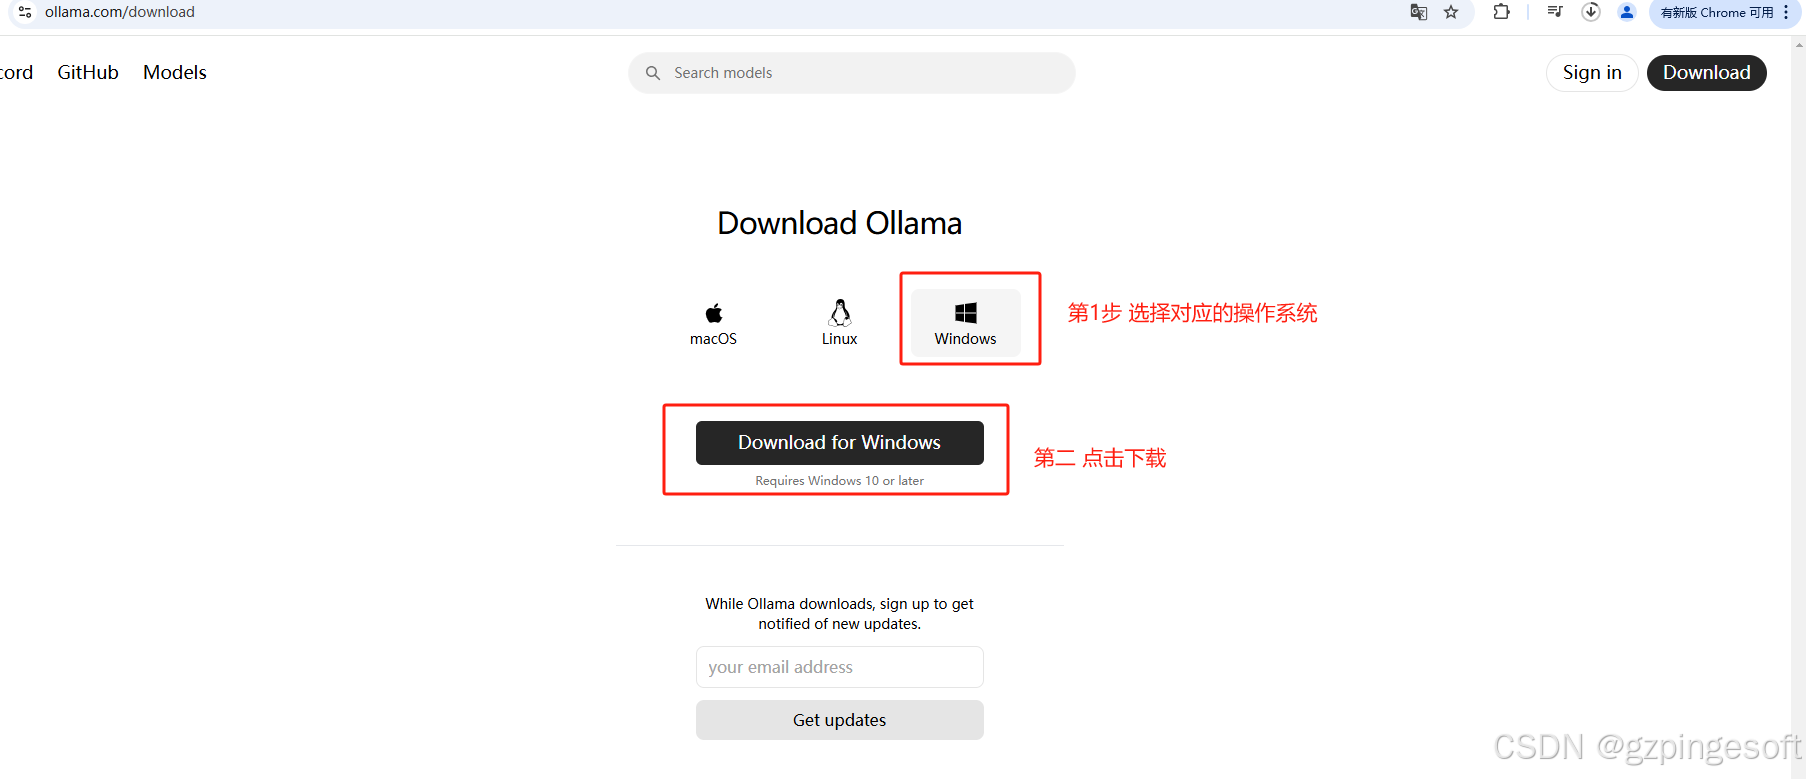Open the Models page link

pyautogui.click(x=175, y=73)
